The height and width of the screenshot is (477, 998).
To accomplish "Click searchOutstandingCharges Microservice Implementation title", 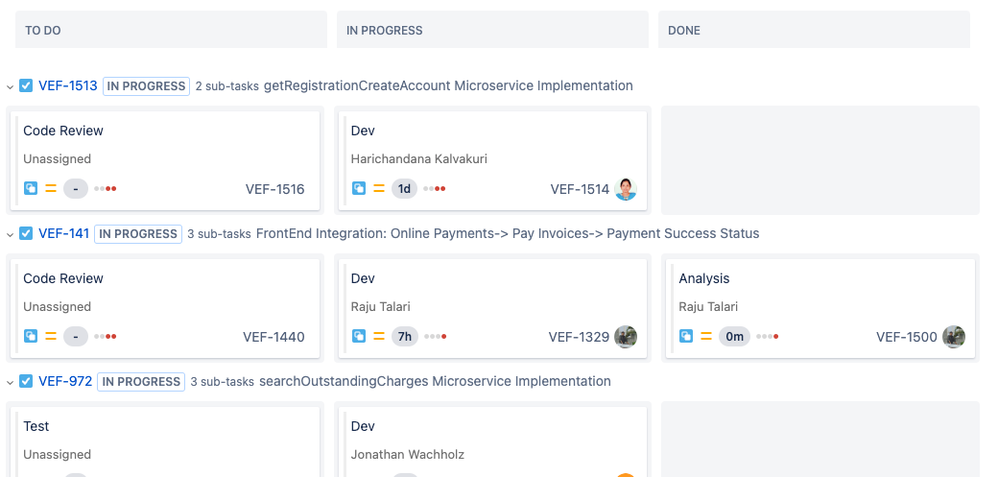I will pyautogui.click(x=435, y=381).
